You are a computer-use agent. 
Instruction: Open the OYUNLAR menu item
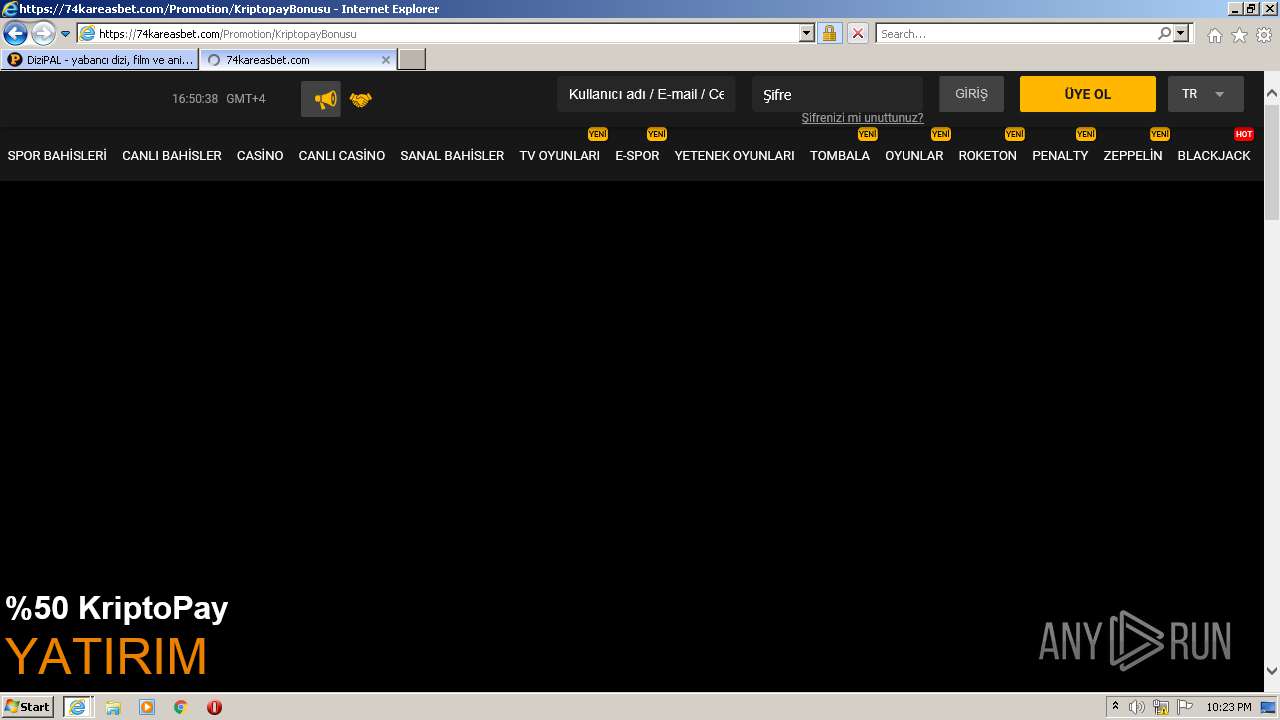[914, 156]
